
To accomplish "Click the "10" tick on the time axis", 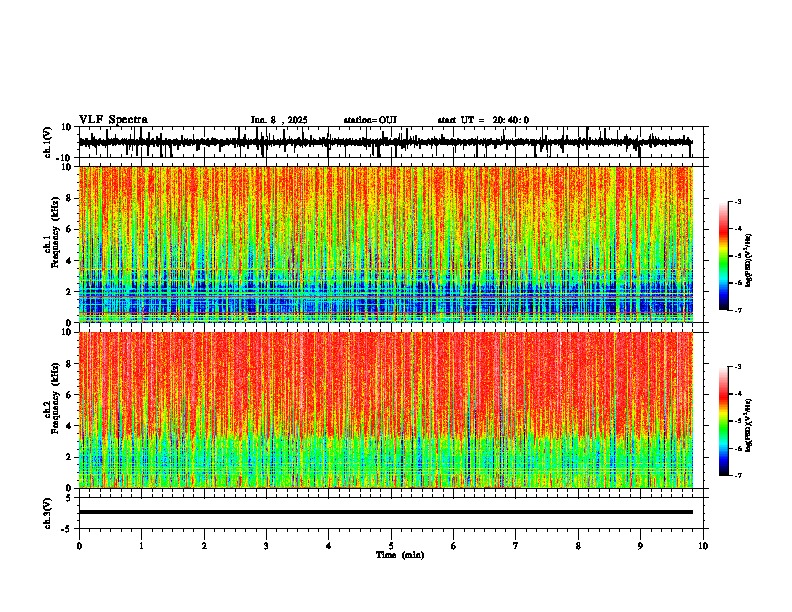I will 703,546.
